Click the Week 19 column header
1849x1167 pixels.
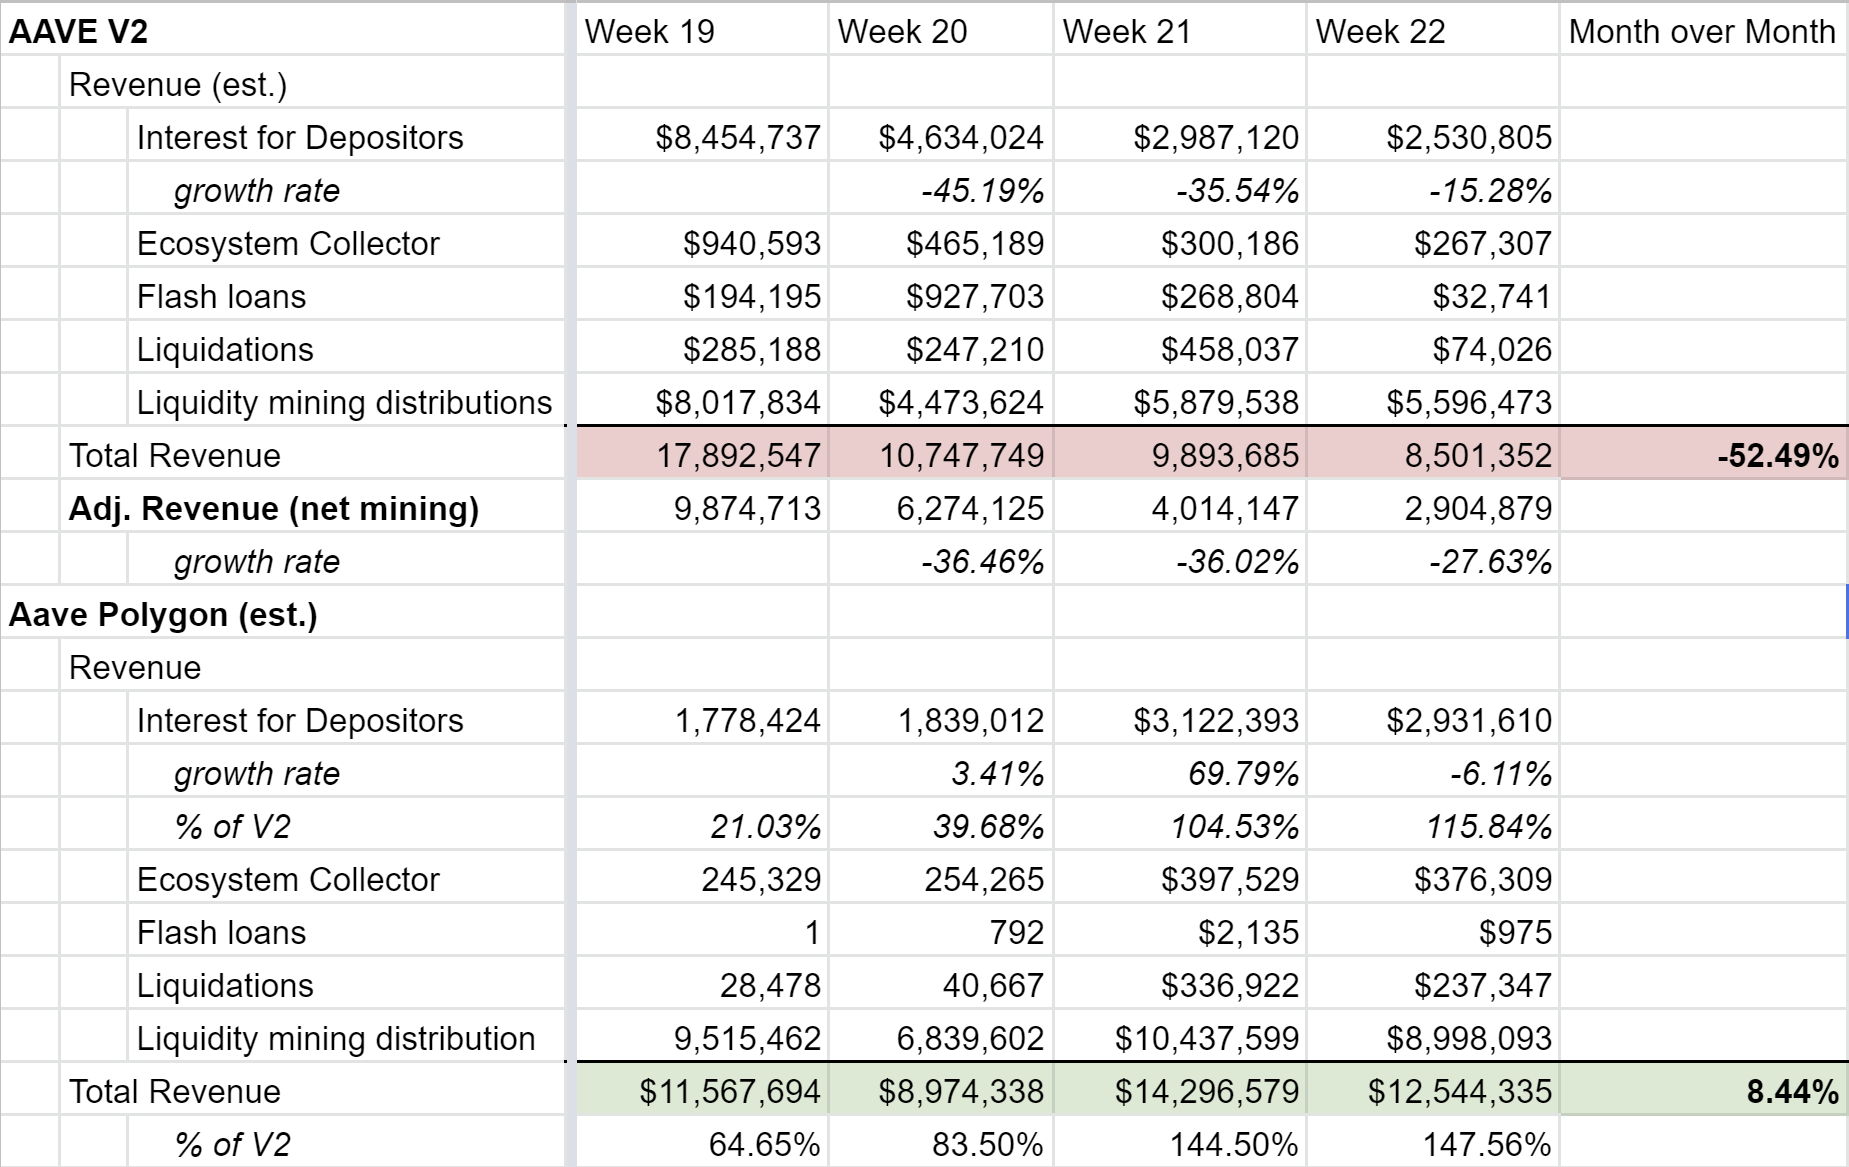click(x=702, y=31)
